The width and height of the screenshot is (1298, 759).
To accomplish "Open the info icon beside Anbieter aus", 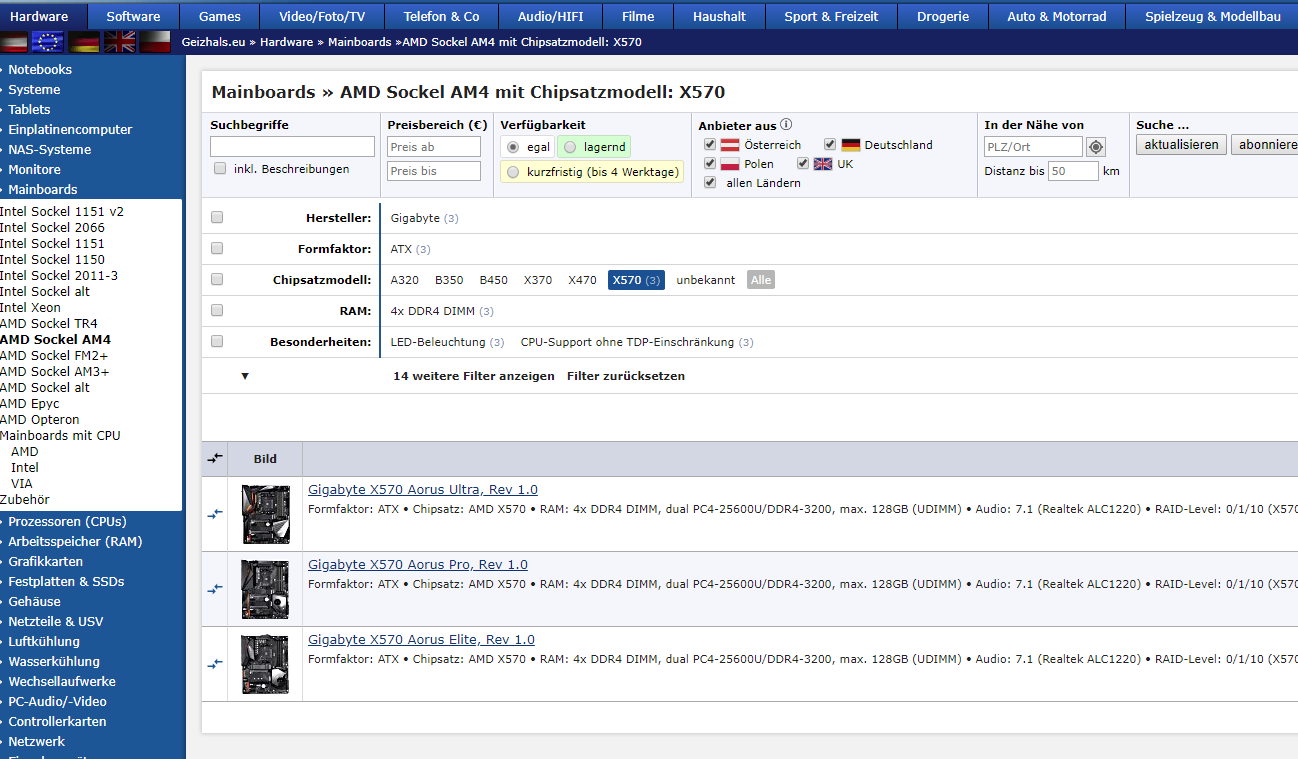I will coord(786,125).
